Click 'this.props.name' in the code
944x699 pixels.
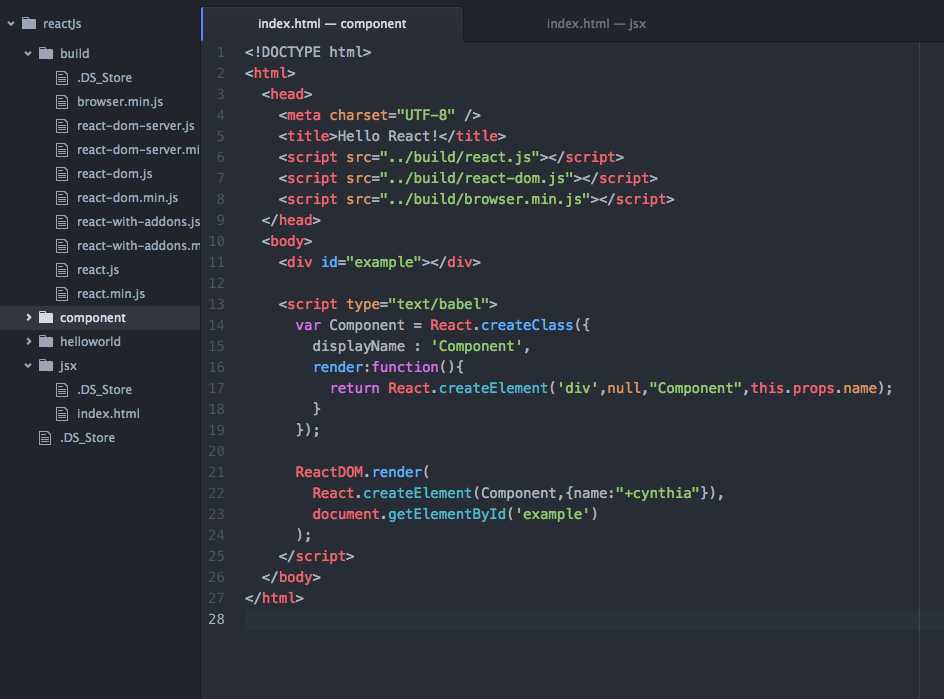click(813, 388)
